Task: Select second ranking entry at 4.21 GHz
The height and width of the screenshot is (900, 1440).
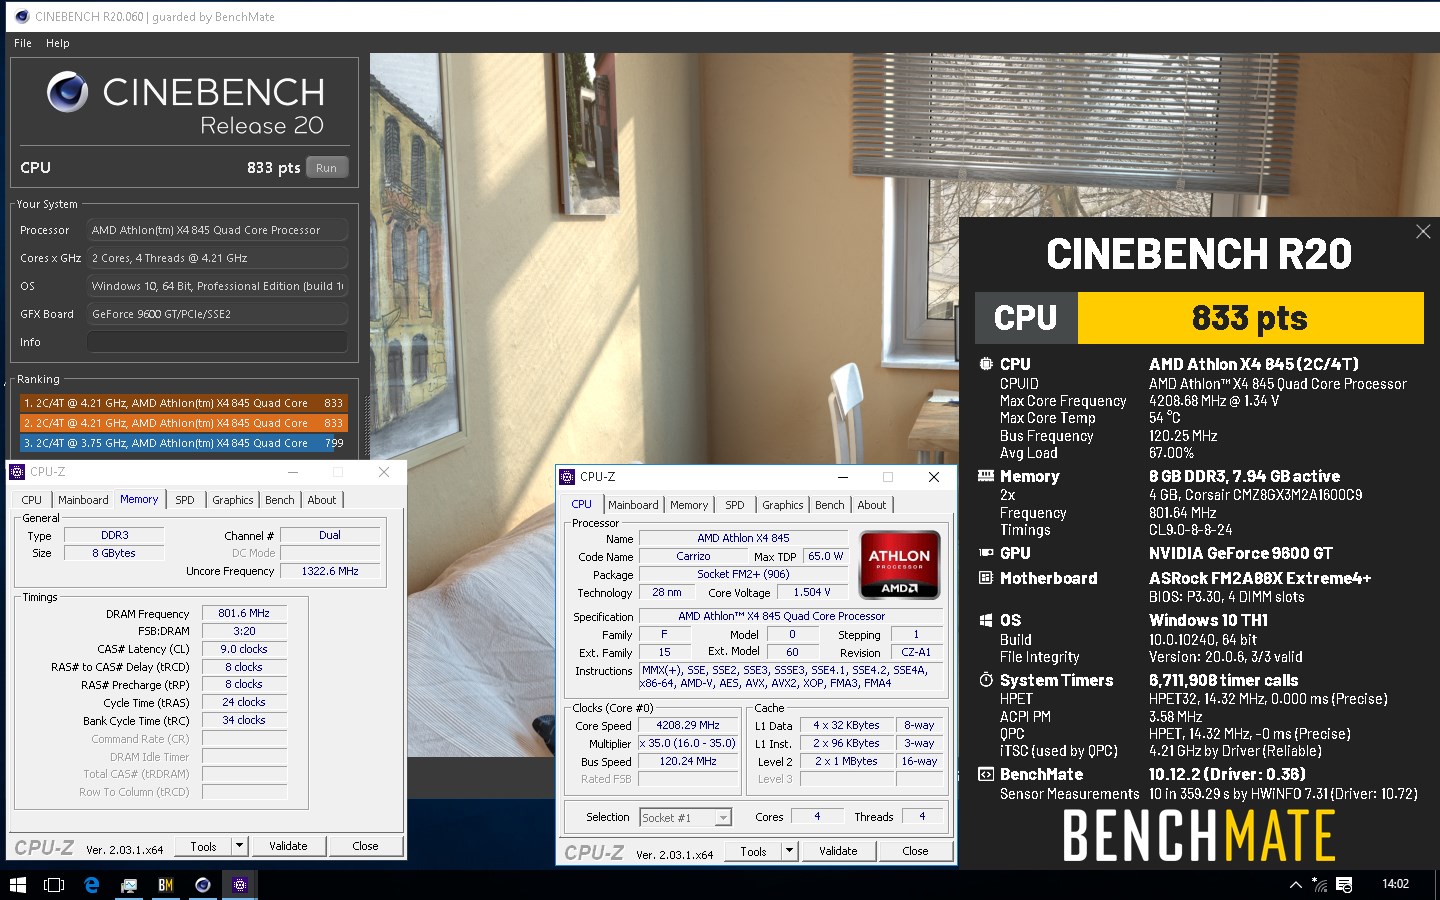Action: coord(184,423)
